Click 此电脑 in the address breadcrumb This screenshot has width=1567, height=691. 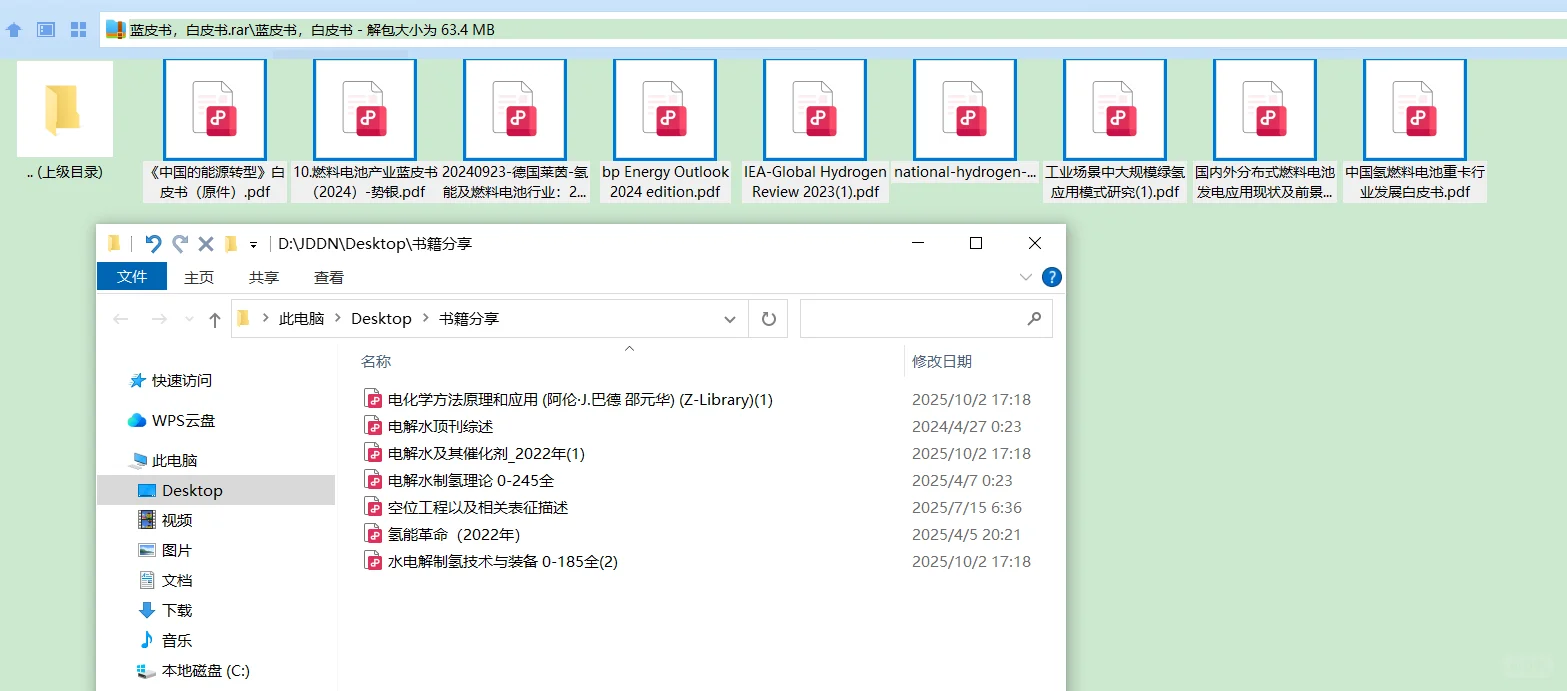[301, 319]
